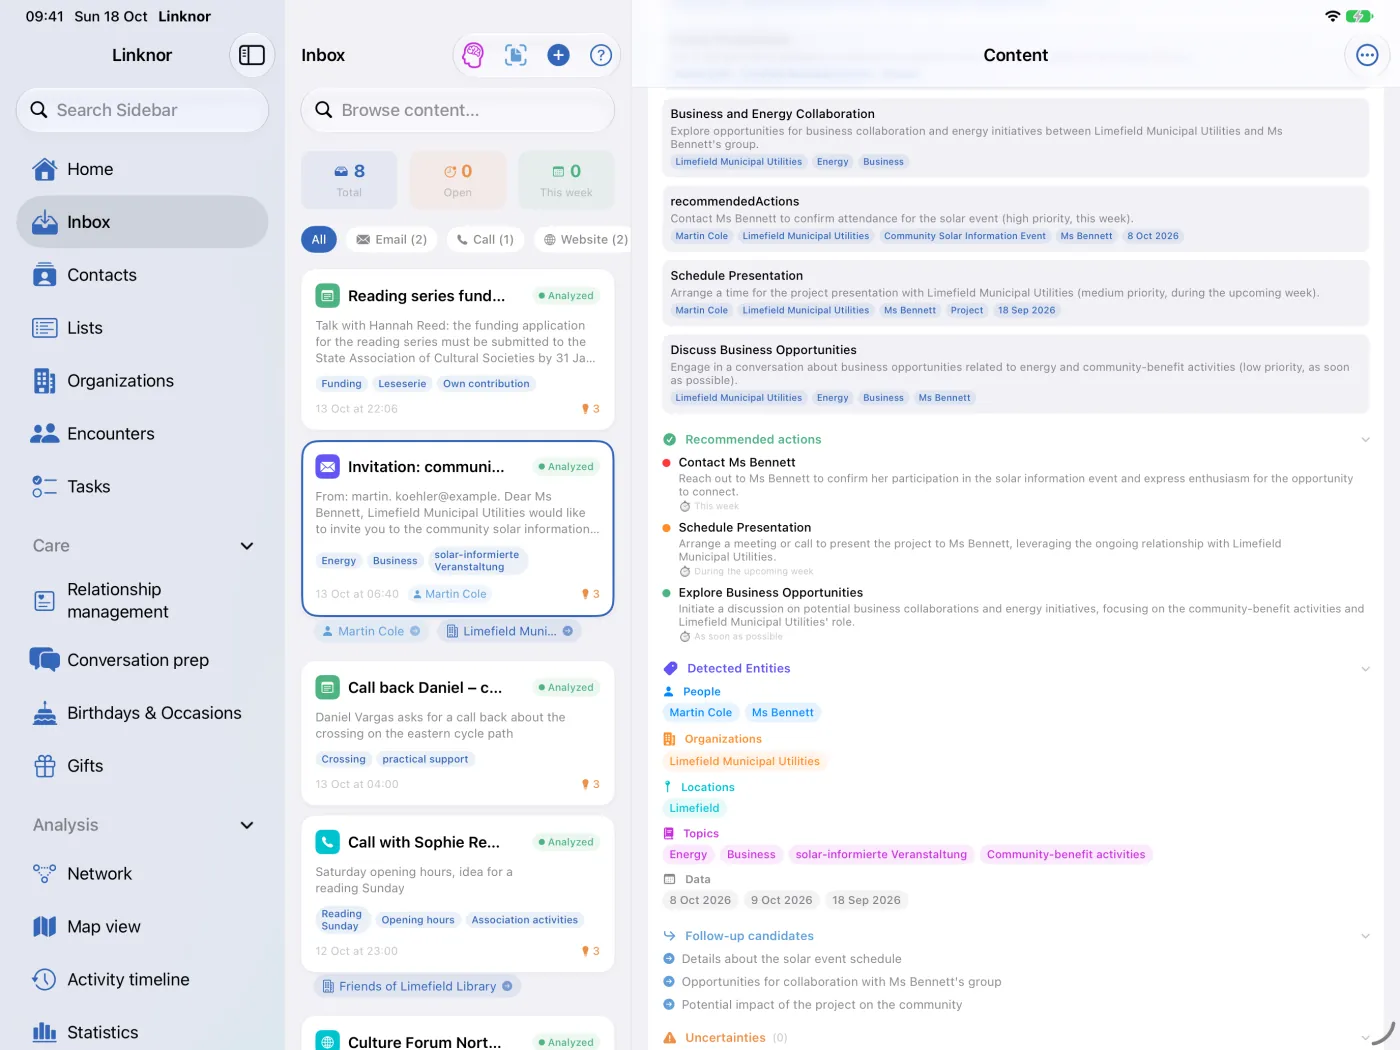The height and width of the screenshot is (1050, 1400).
Task: Open Relationship management
Action: 142,601
